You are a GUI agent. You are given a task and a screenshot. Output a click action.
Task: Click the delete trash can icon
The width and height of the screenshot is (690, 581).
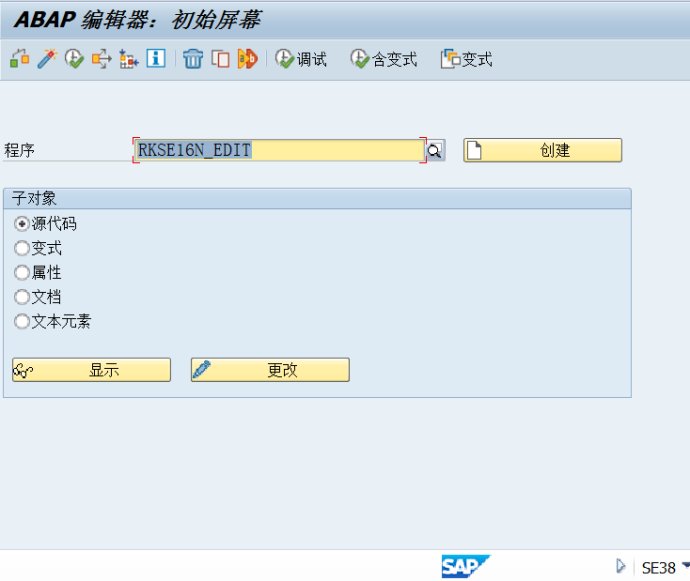(193, 59)
